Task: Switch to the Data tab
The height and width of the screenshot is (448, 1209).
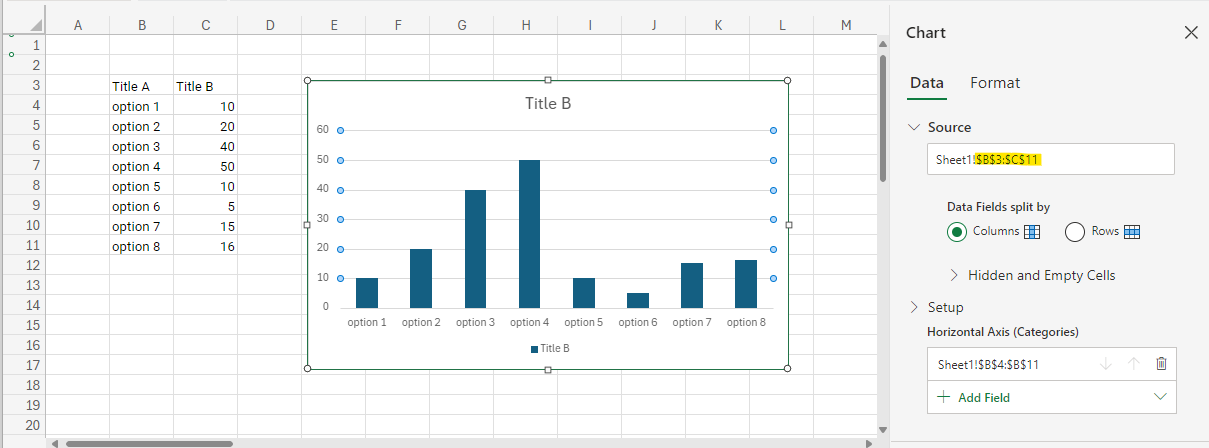Action: point(927,83)
